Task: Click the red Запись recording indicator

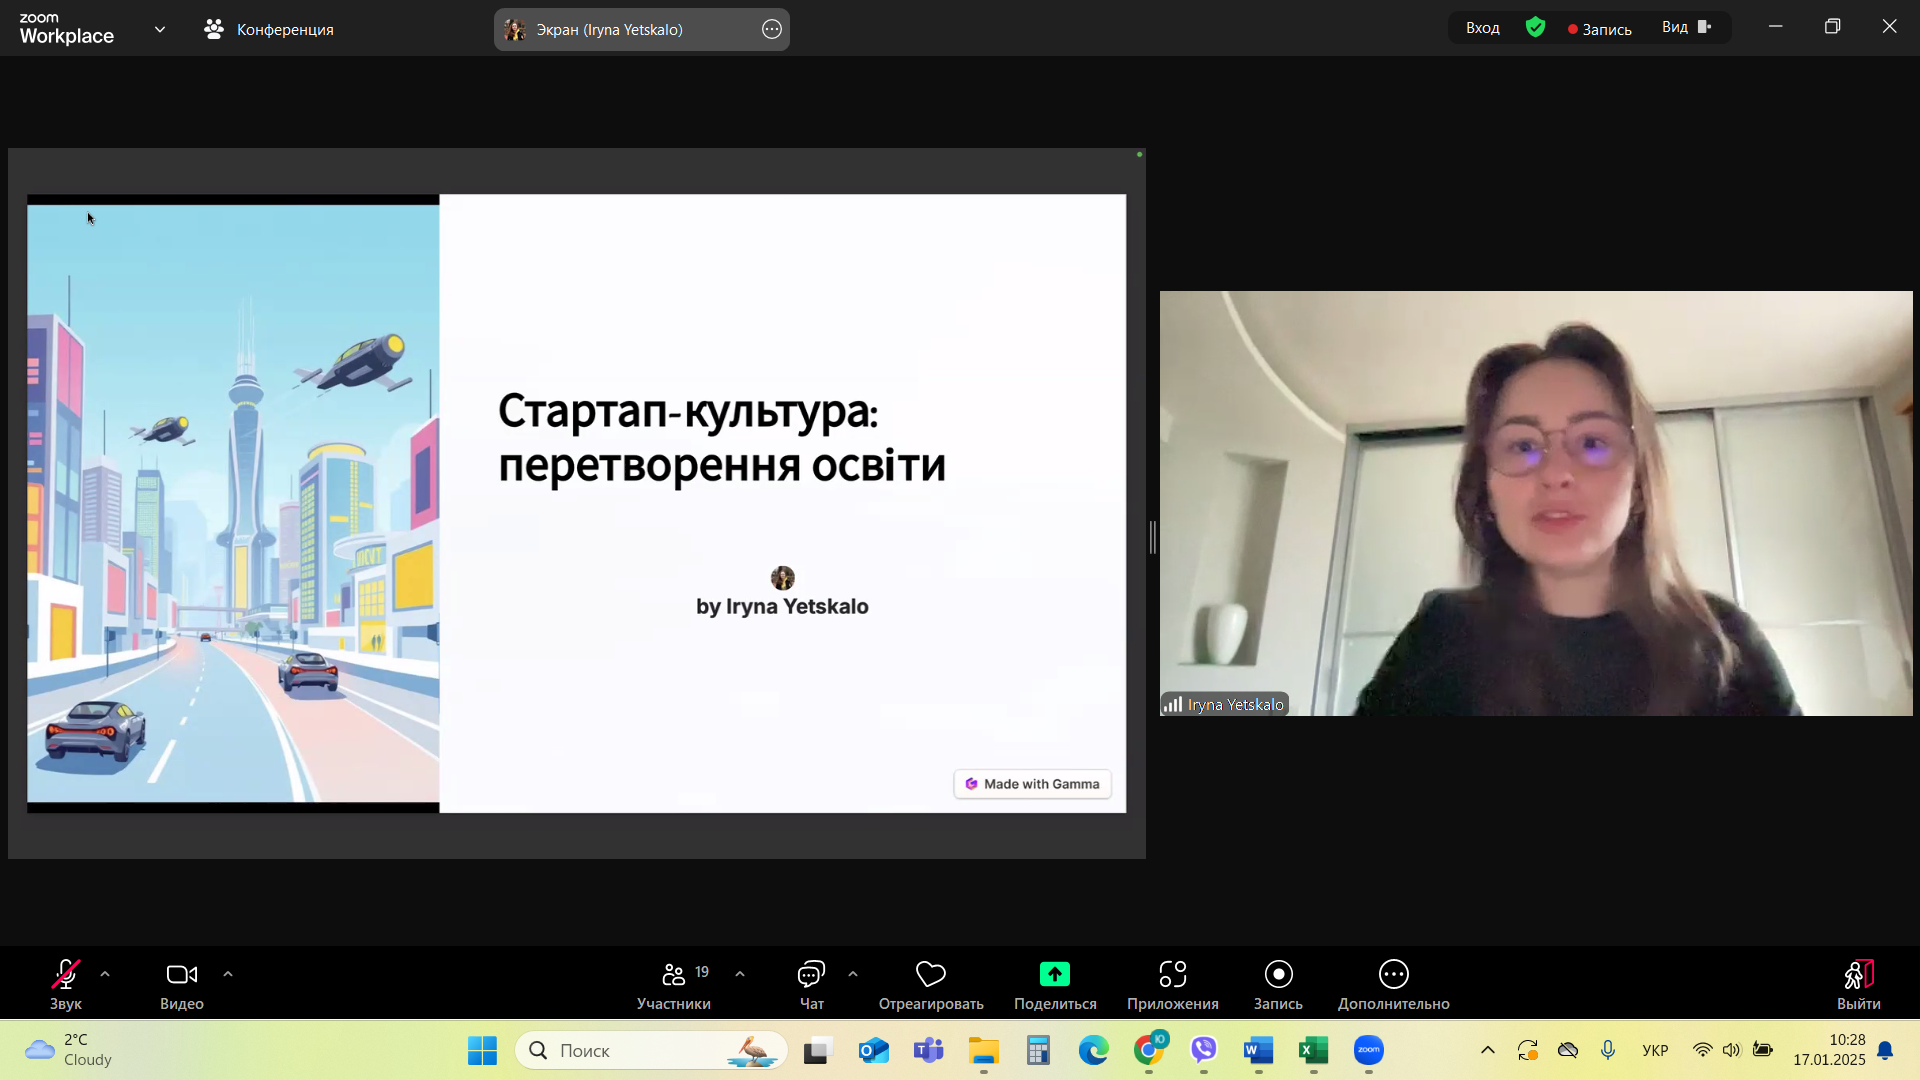Action: [x=1600, y=29]
